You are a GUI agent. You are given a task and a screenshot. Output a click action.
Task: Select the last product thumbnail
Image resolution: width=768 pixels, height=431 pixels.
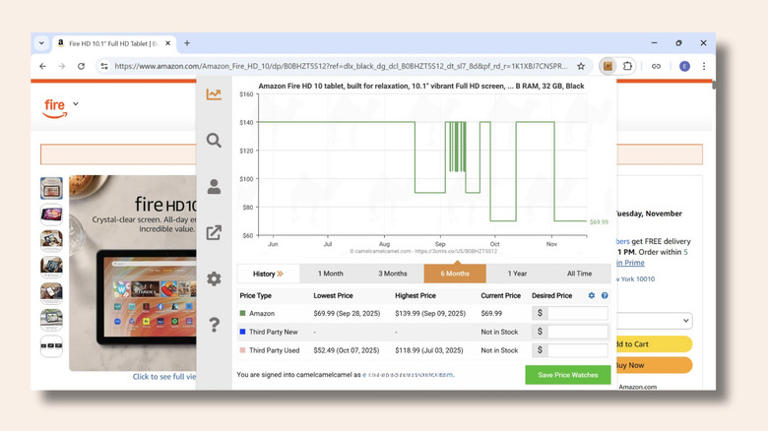(x=51, y=346)
